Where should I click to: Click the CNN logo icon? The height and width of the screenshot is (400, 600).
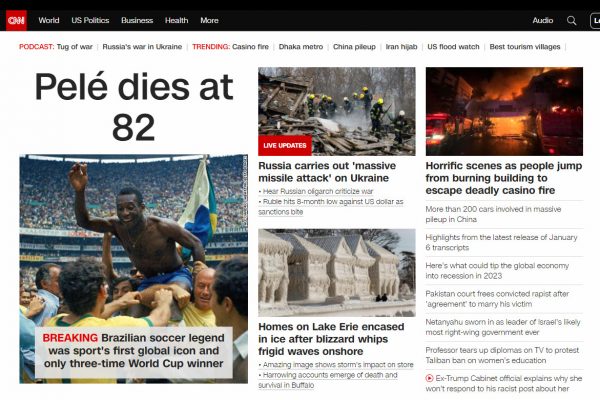[16, 20]
